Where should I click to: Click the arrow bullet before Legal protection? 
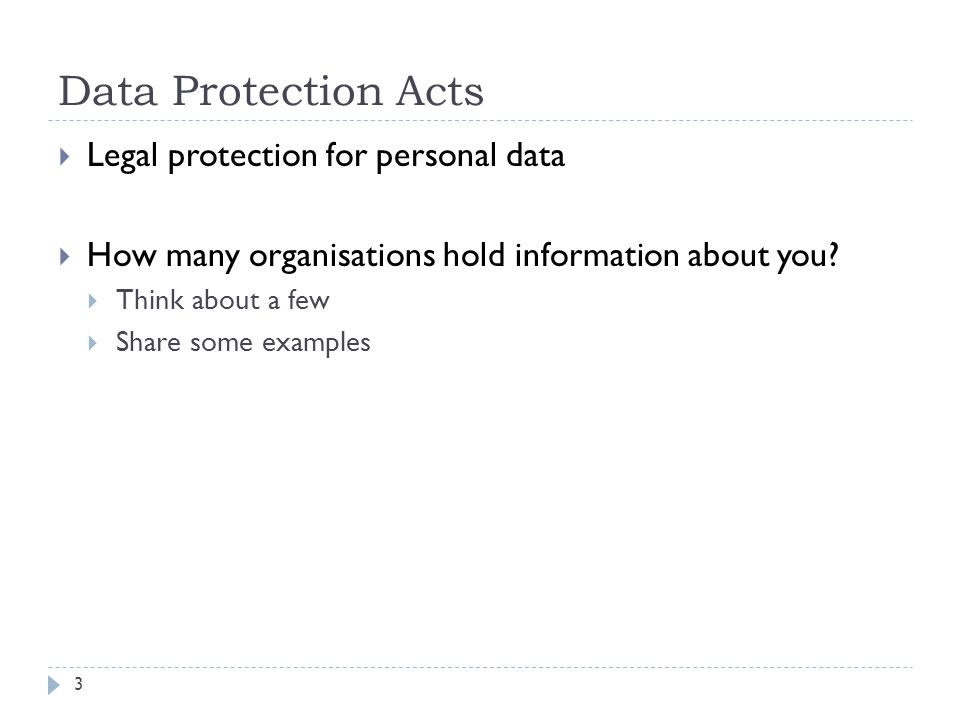tap(65, 157)
